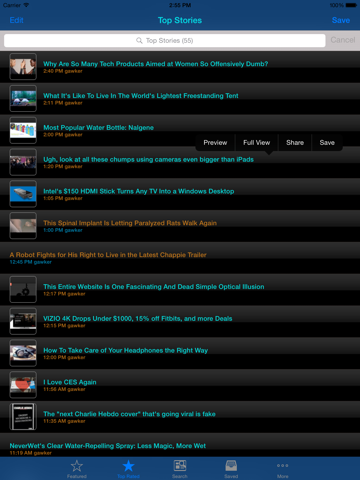Focus the Top Stories search field
This screenshot has width=360, height=480.
(x=165, y=40)
